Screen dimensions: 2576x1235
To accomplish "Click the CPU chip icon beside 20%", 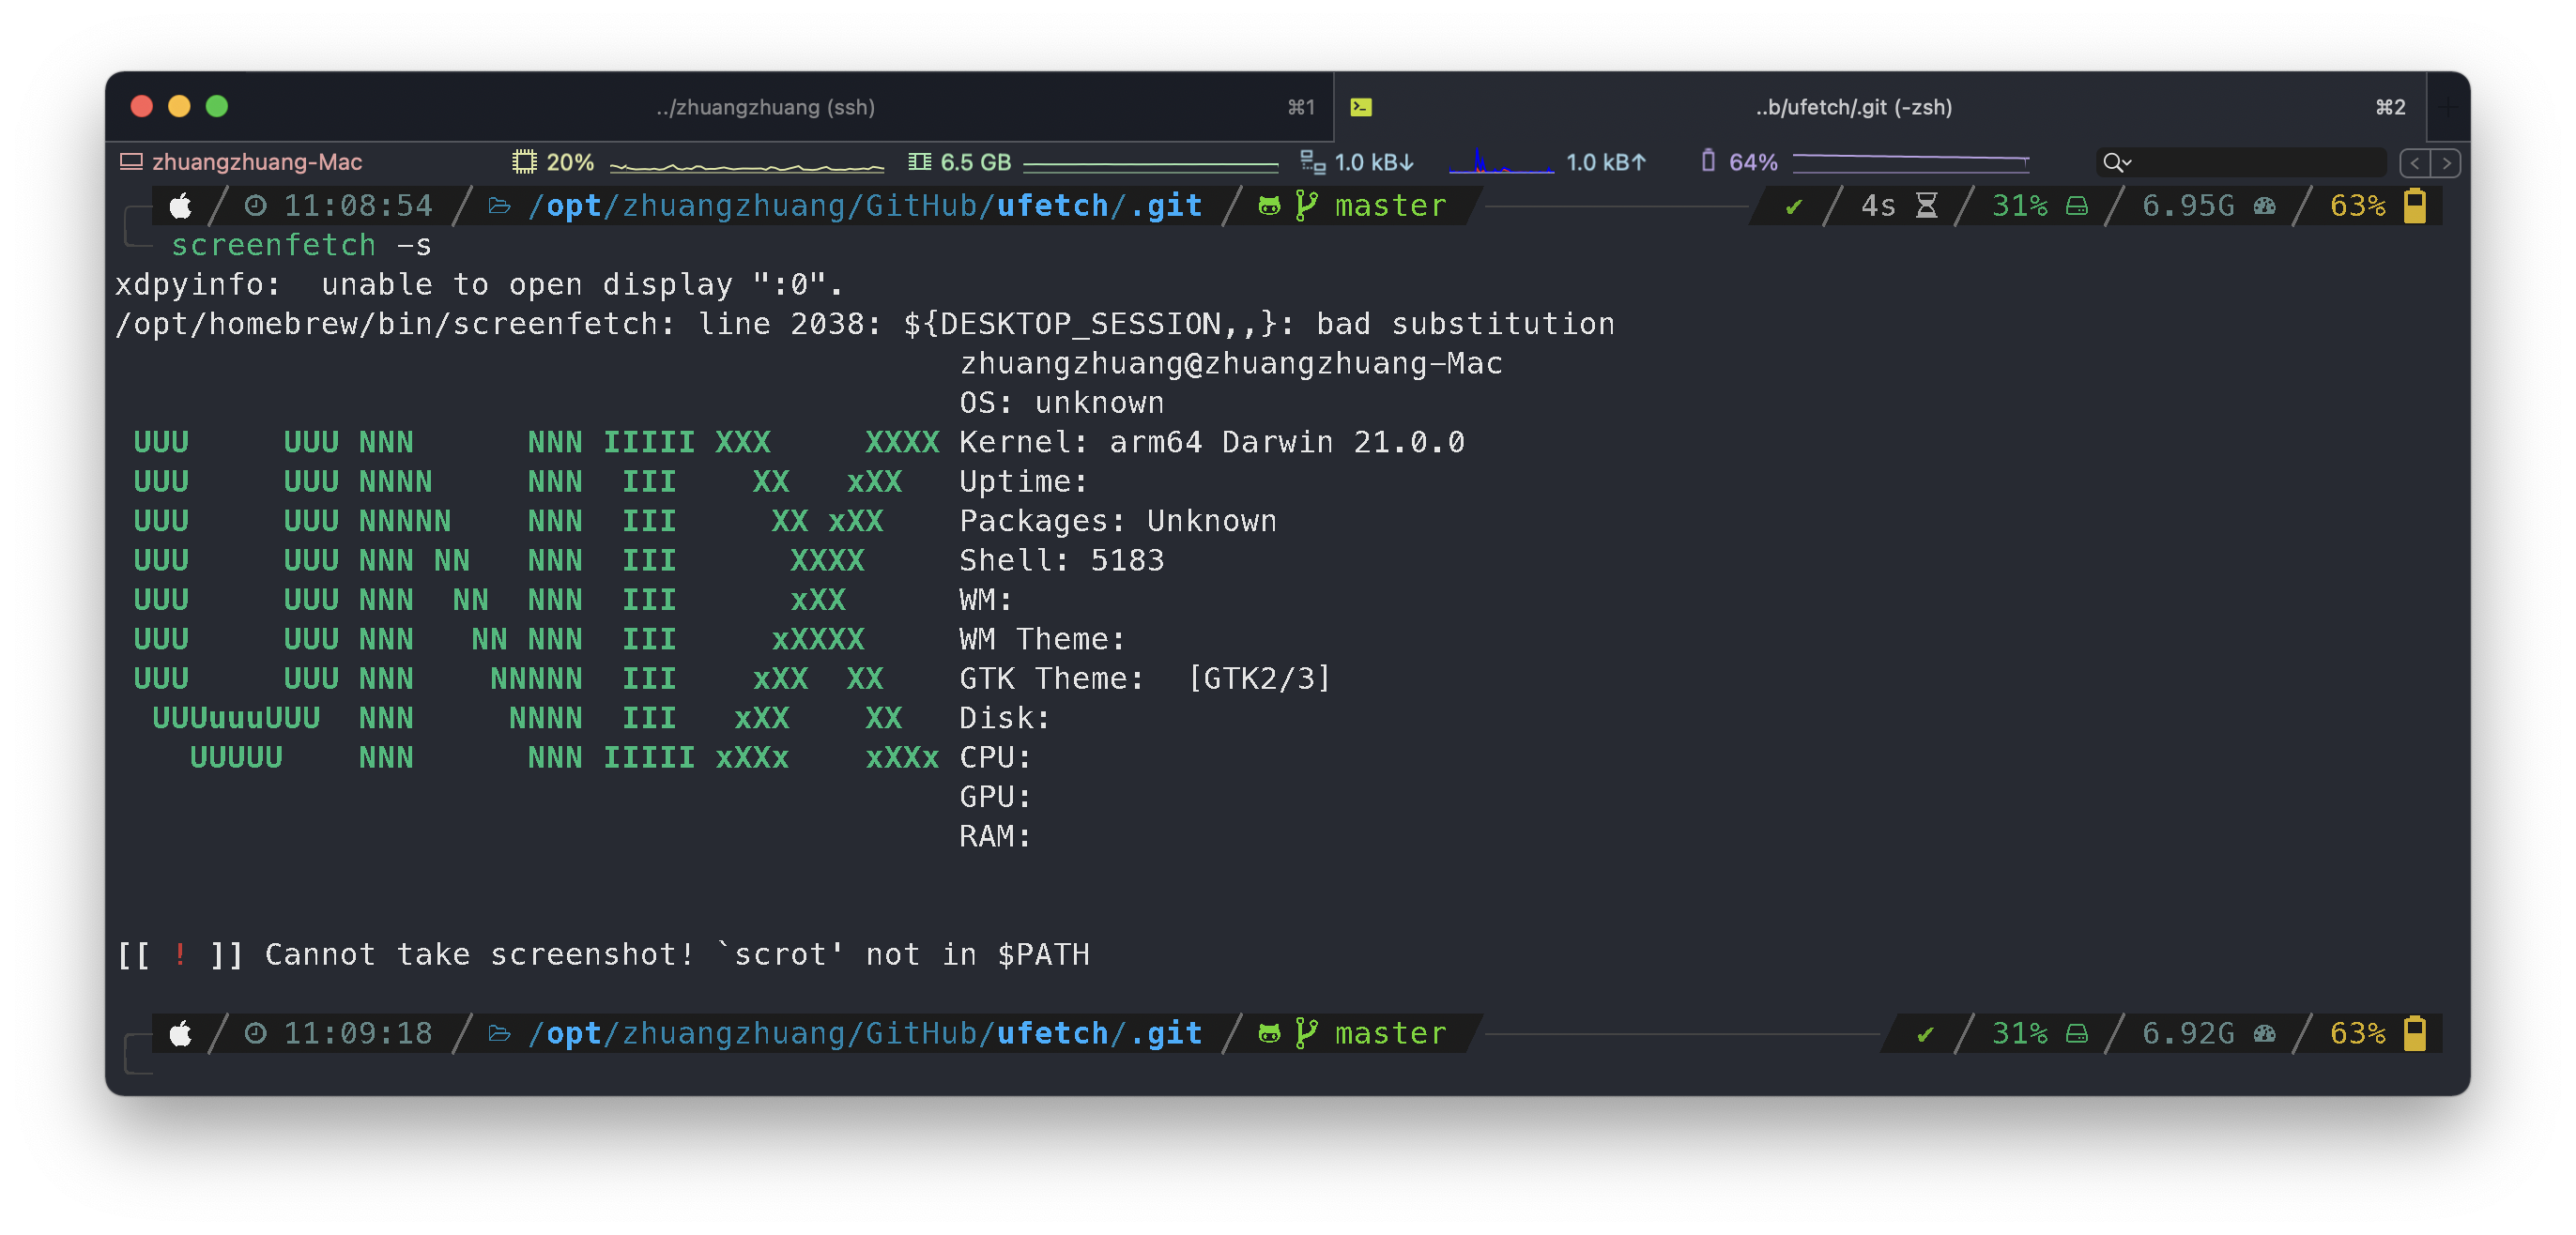I will (x=524, y=162).
